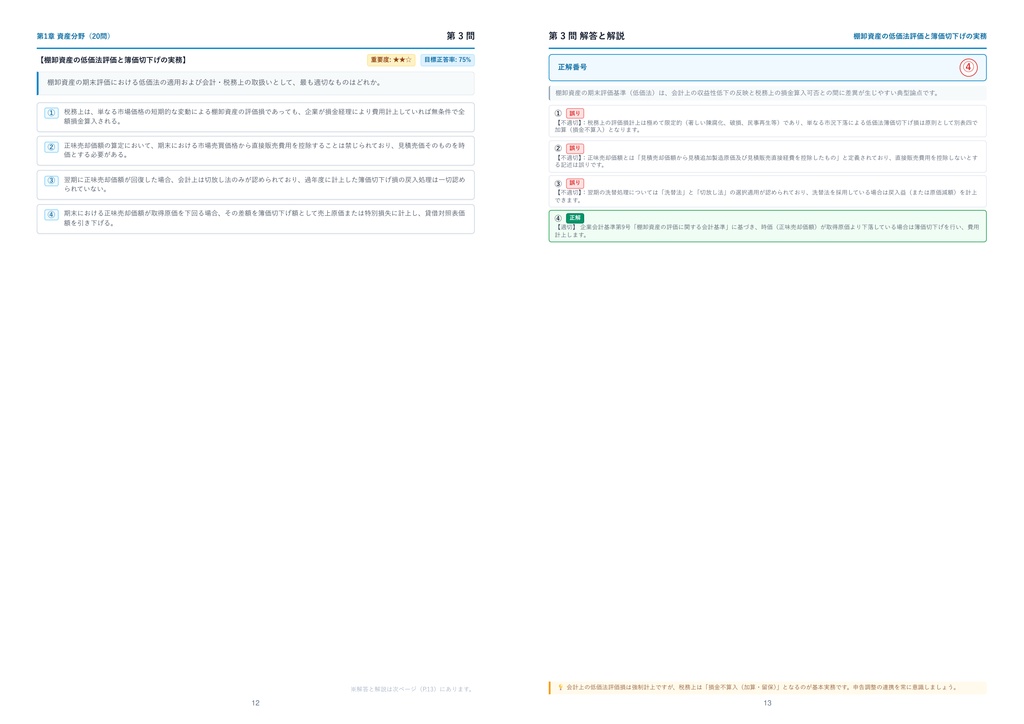Click page number 12

pos(255,703)
